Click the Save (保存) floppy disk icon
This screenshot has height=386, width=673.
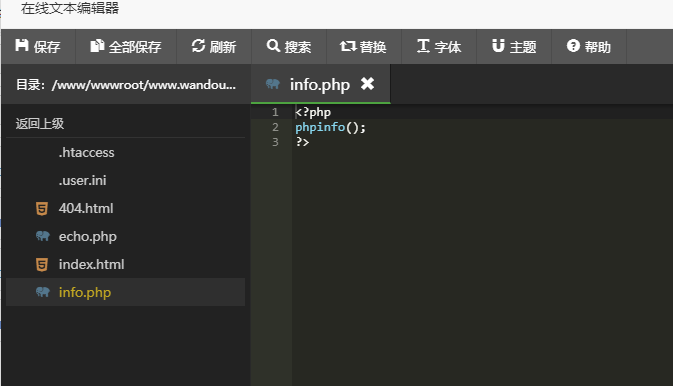[22, 46]
